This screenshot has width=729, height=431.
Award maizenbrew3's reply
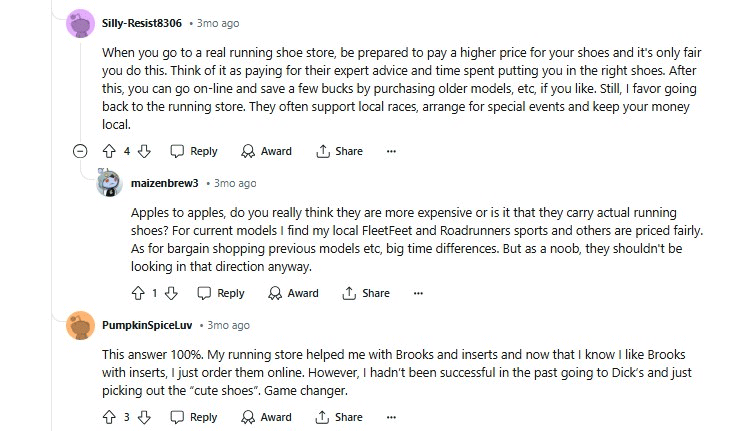(293, 293)
